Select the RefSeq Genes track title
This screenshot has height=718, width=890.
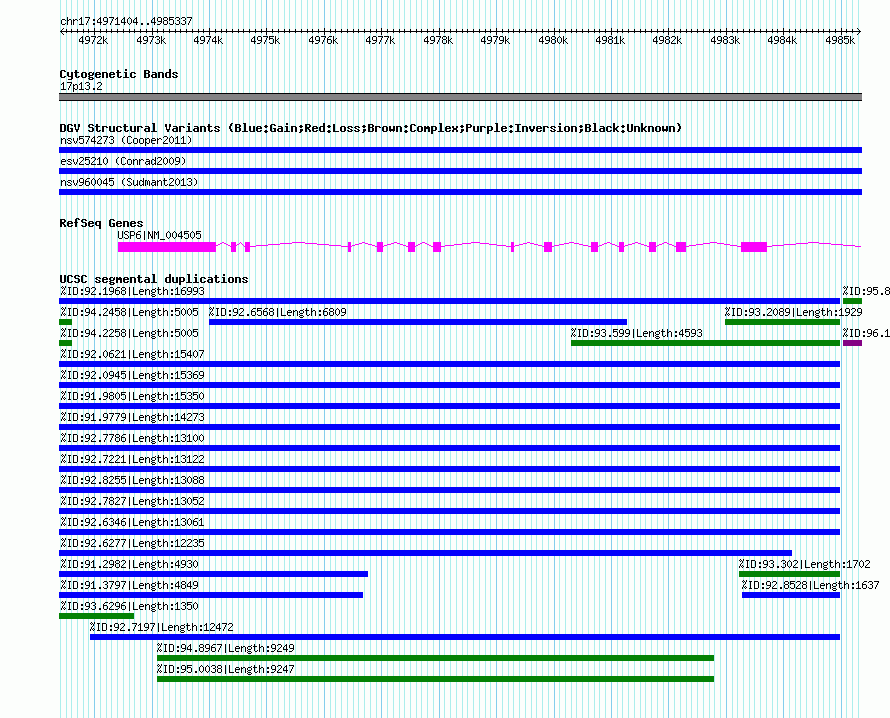[101, 222]
